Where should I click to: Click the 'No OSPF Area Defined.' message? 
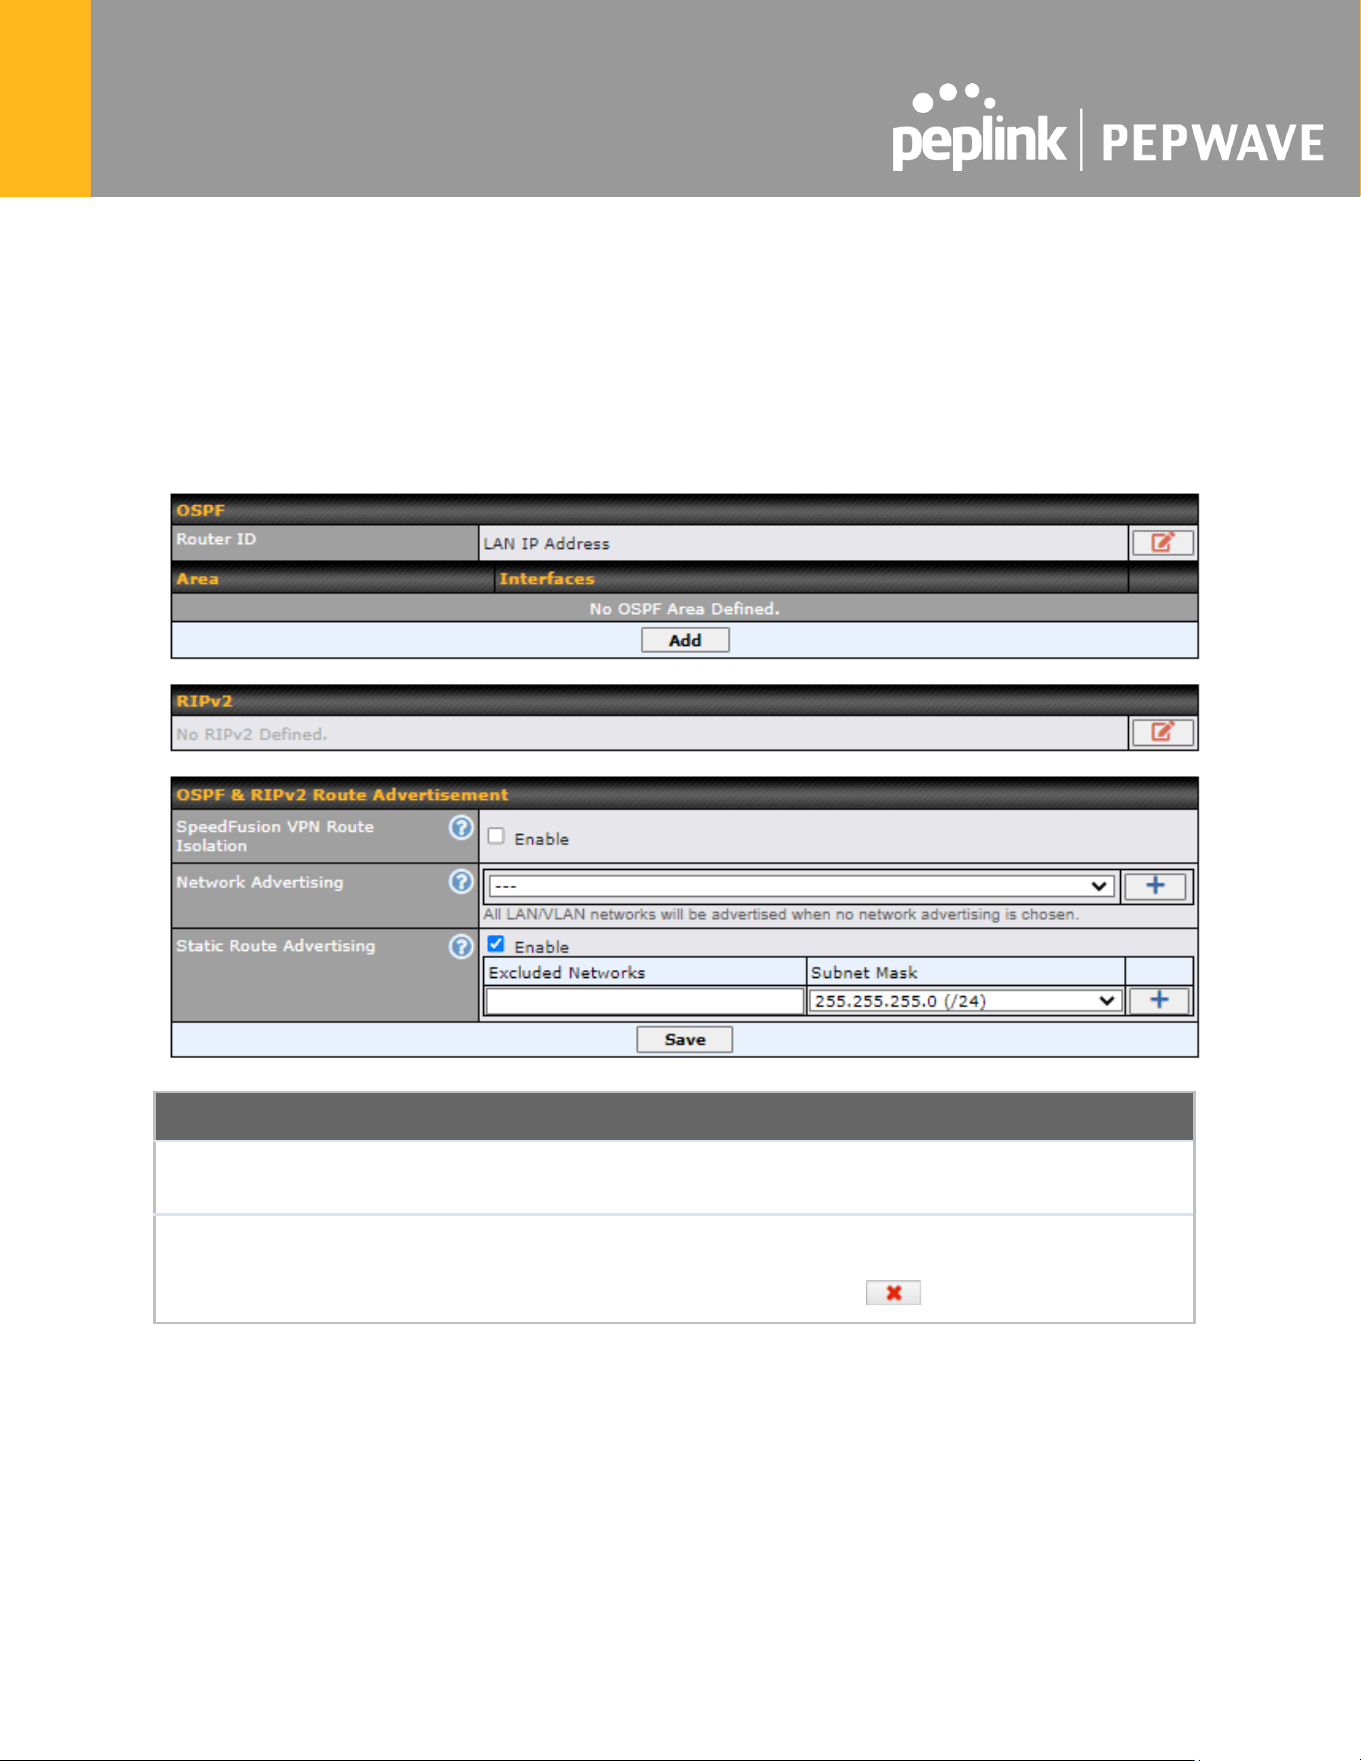[x=685, y=609]
